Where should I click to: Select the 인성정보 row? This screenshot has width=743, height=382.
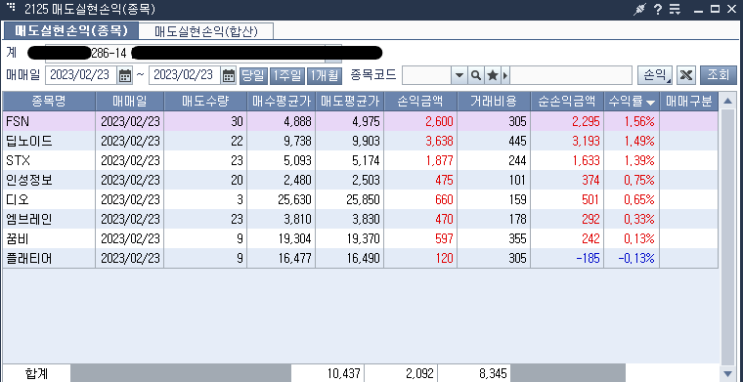360,180
